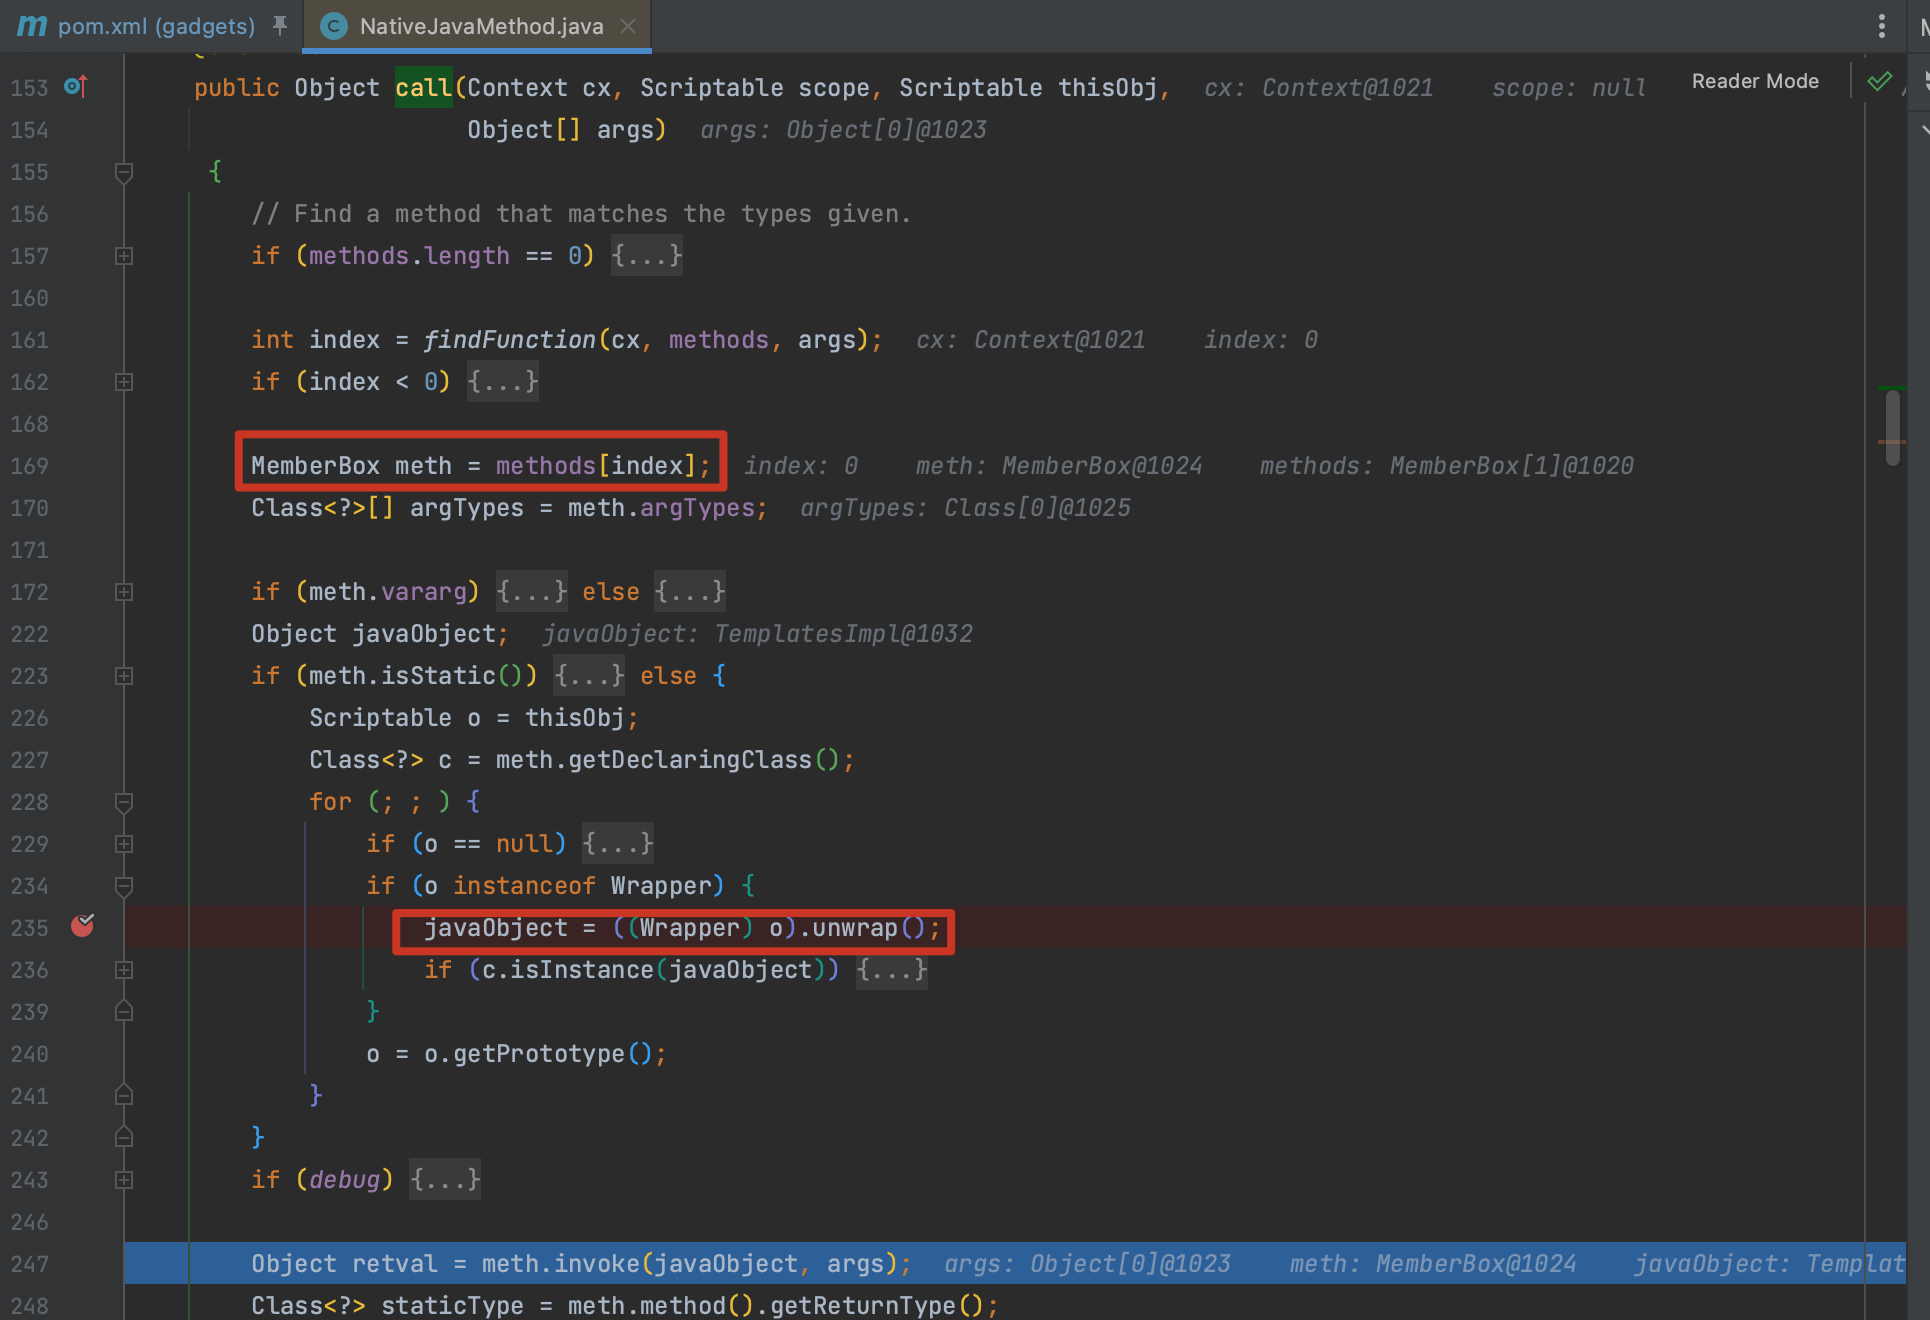This screenshot has height=1320, width=1930.
Task: Click the folded {...} placeholder after index < 0
Action: pos(503,382)
